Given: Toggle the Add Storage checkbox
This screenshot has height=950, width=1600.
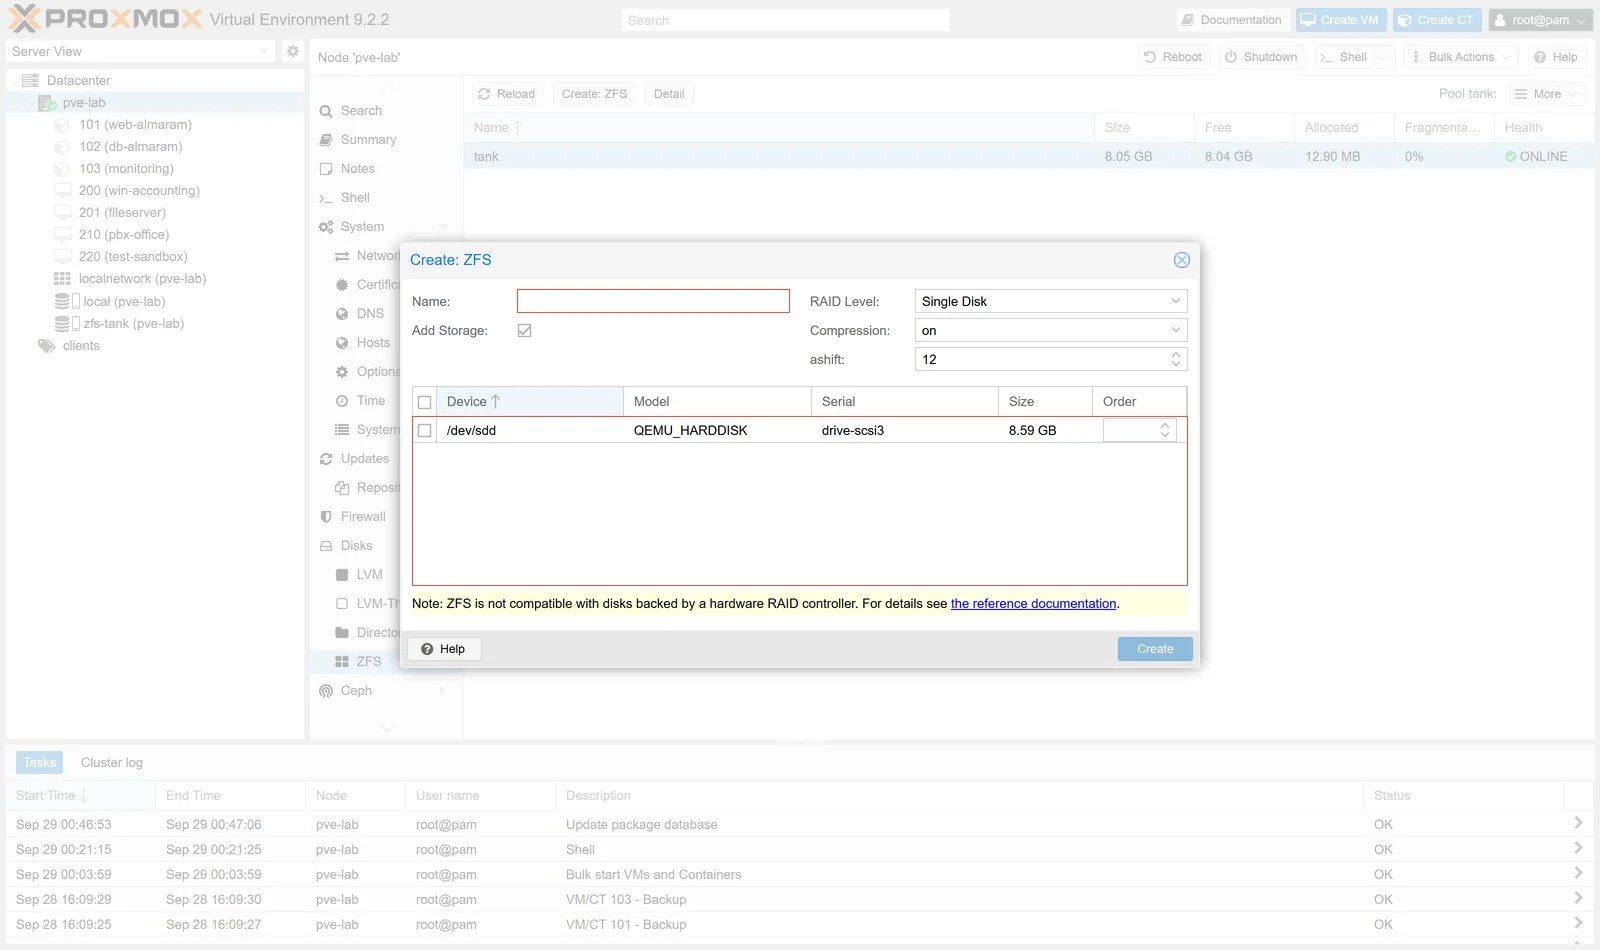Looking at the screenshot, I should point(524,330).
